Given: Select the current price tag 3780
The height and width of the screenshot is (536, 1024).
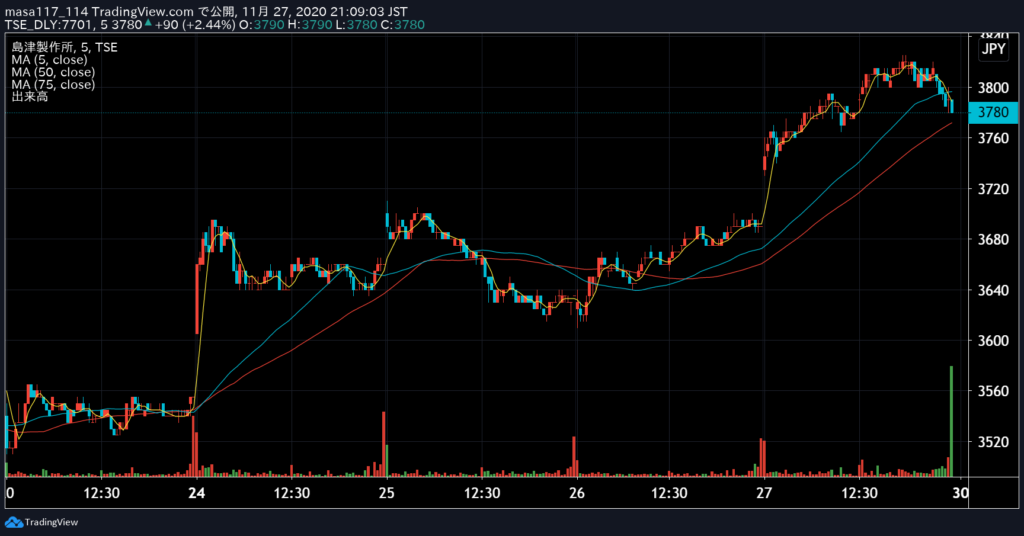Looking at the screenshot, I should point(993,112).
